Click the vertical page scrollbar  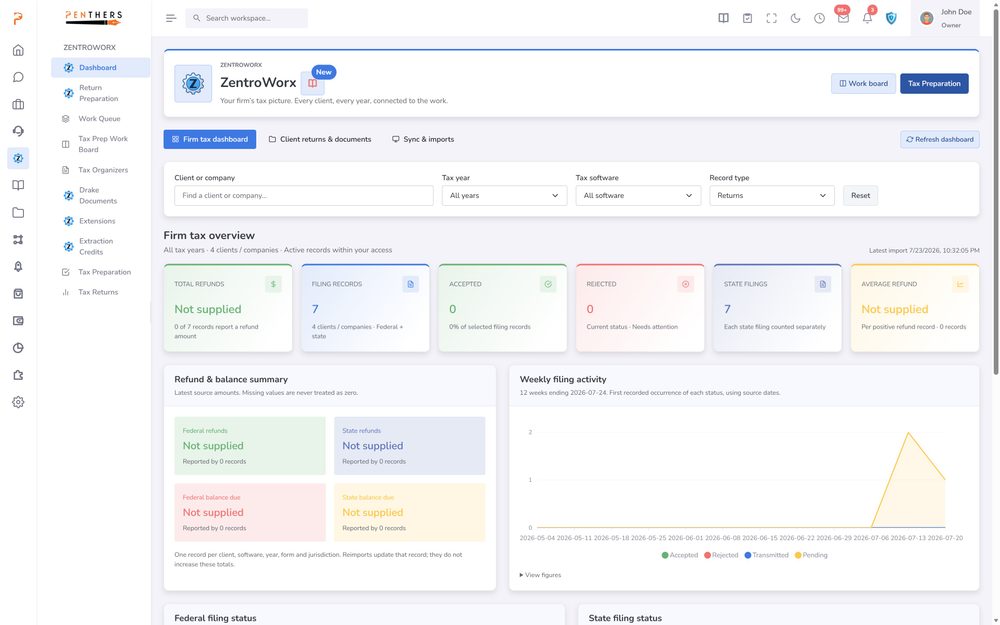click(996, 191)
